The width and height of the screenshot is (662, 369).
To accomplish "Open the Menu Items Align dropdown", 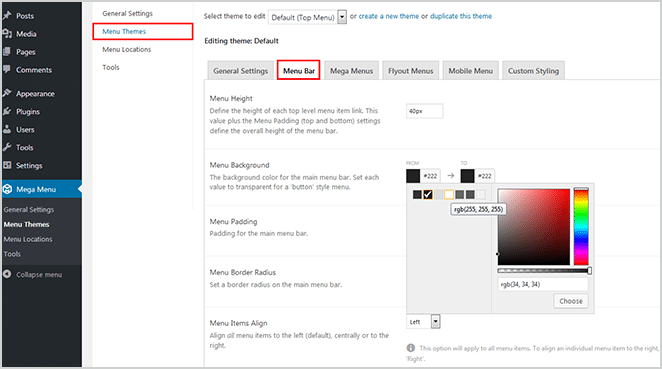I will (423, 322).
